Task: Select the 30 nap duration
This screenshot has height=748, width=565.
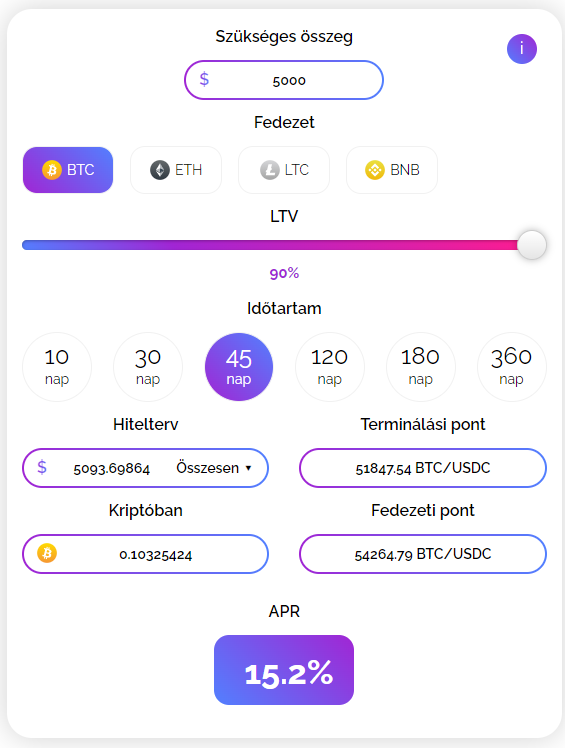Action: (148, 367)
